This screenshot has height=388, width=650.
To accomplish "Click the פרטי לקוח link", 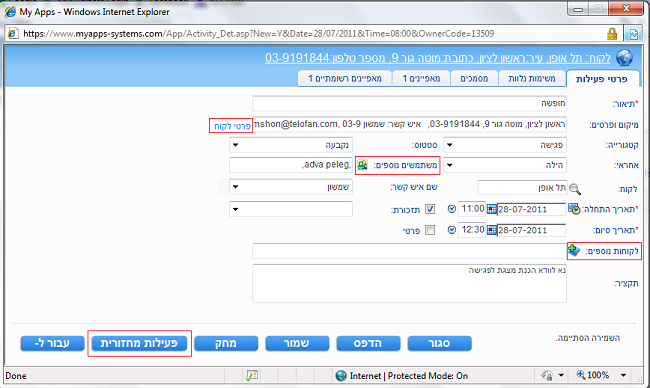I will tap(232, 126).
